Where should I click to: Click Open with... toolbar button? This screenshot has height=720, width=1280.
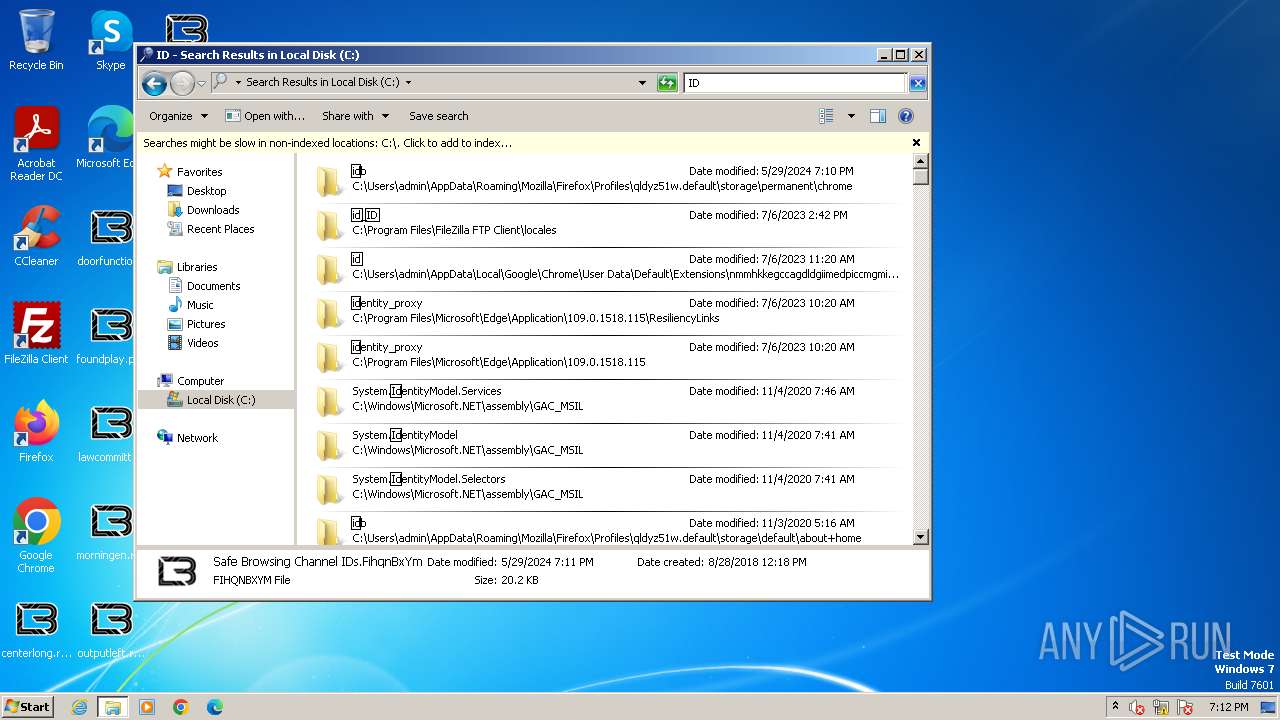click(x=265, y=116)
